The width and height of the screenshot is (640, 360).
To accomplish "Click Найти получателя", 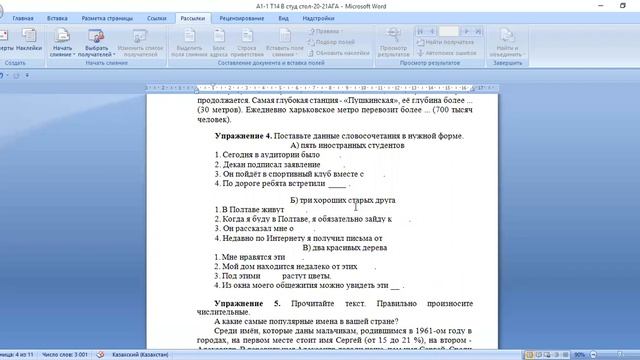I will [x=445, y=42].
